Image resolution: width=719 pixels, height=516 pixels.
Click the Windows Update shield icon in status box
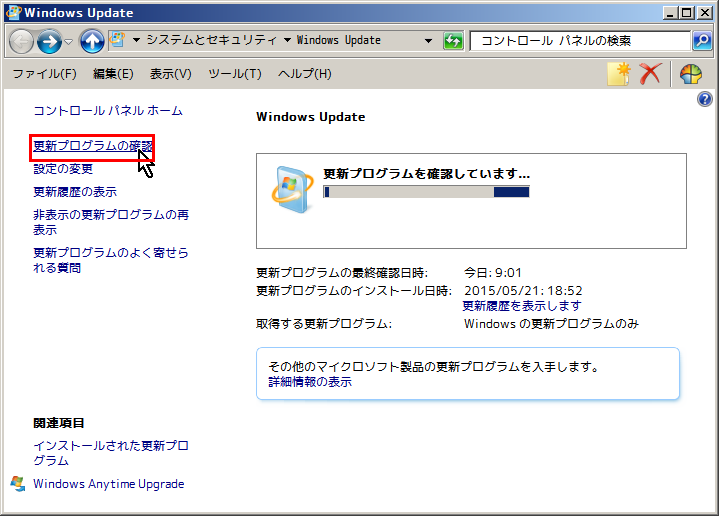292,190
